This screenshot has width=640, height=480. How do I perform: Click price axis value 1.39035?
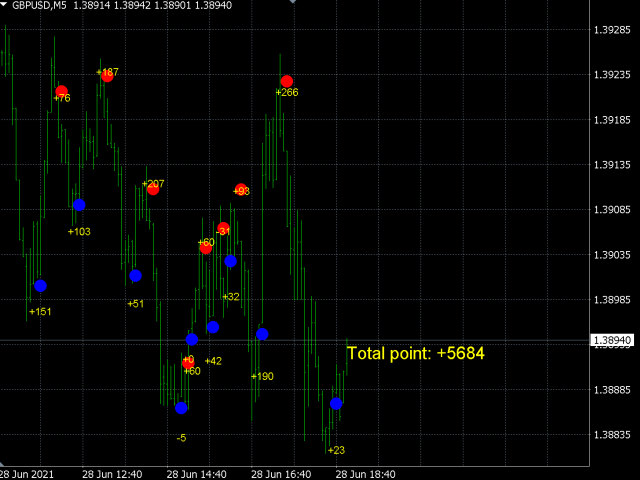[x=612, y=255]
